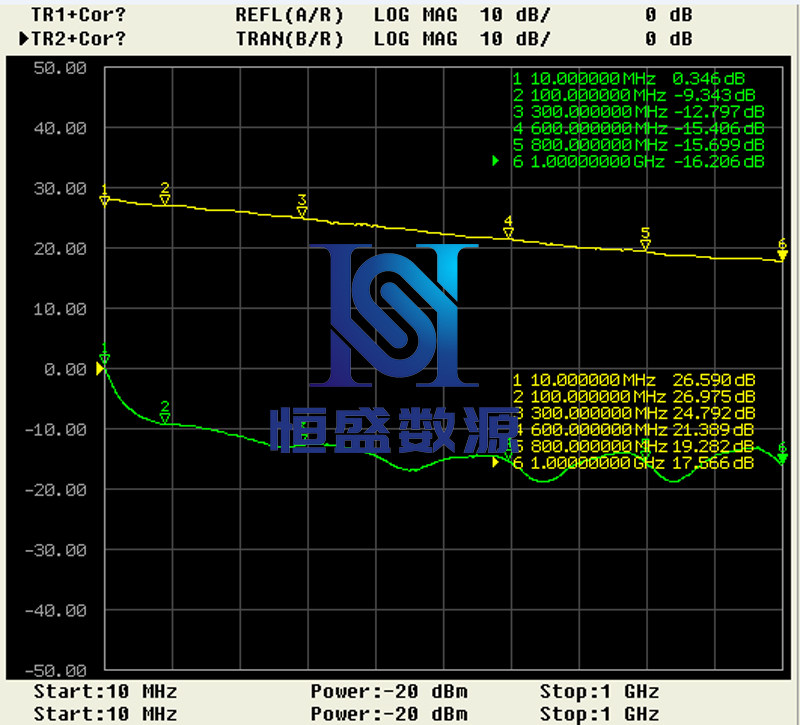Select marker 1 on yellow transmission trace
Image resolution: width=800 pixels, height=725 pixels.
pos(105,195)
